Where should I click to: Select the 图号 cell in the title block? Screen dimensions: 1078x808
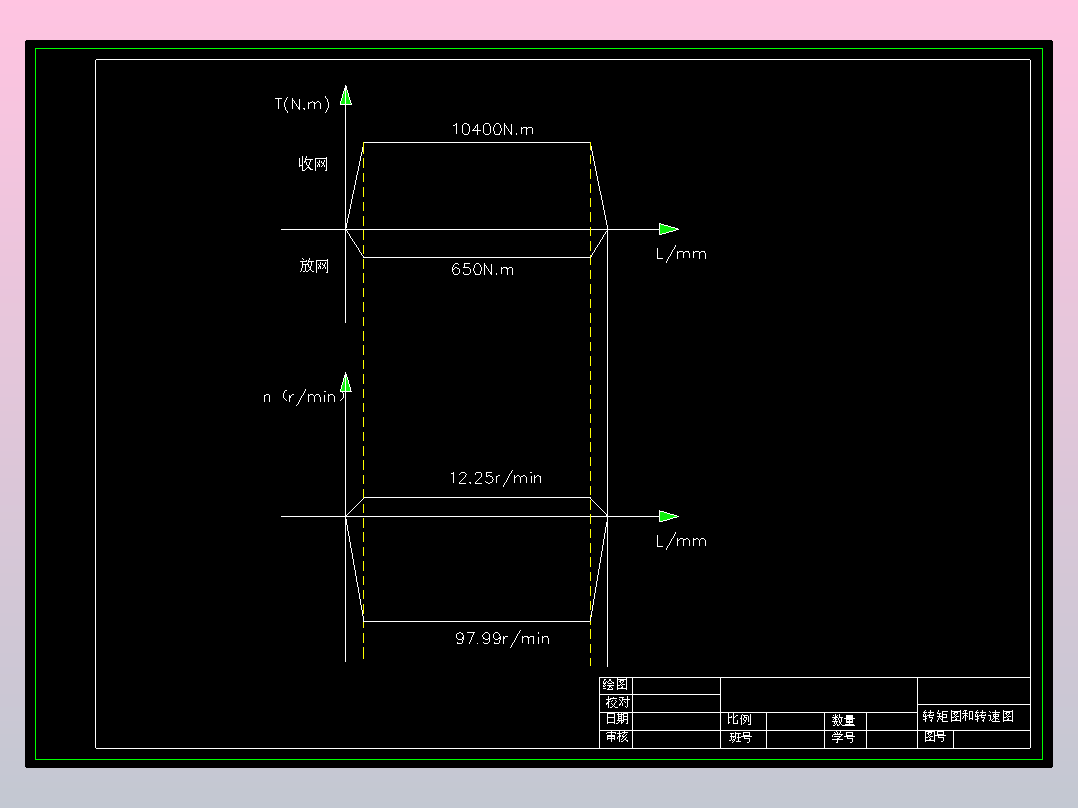[x=937, y=738]
